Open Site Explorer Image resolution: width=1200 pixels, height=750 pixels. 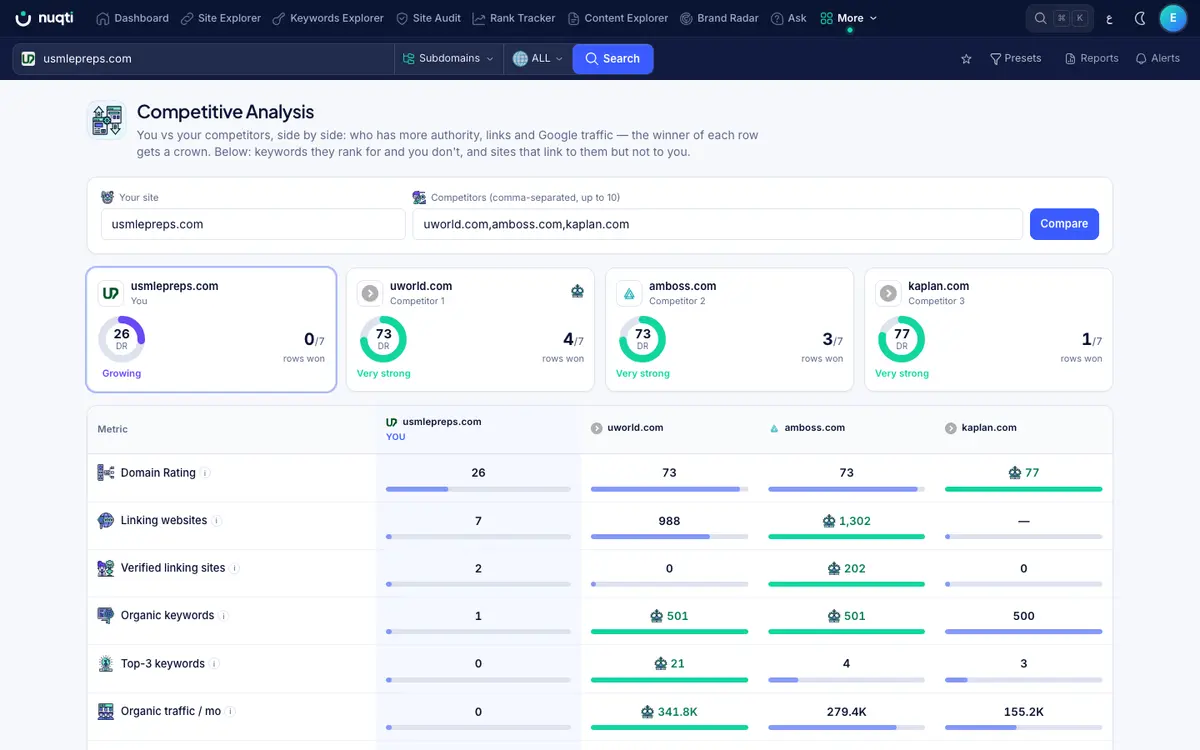pyautogui.click(x=221, y=18)
